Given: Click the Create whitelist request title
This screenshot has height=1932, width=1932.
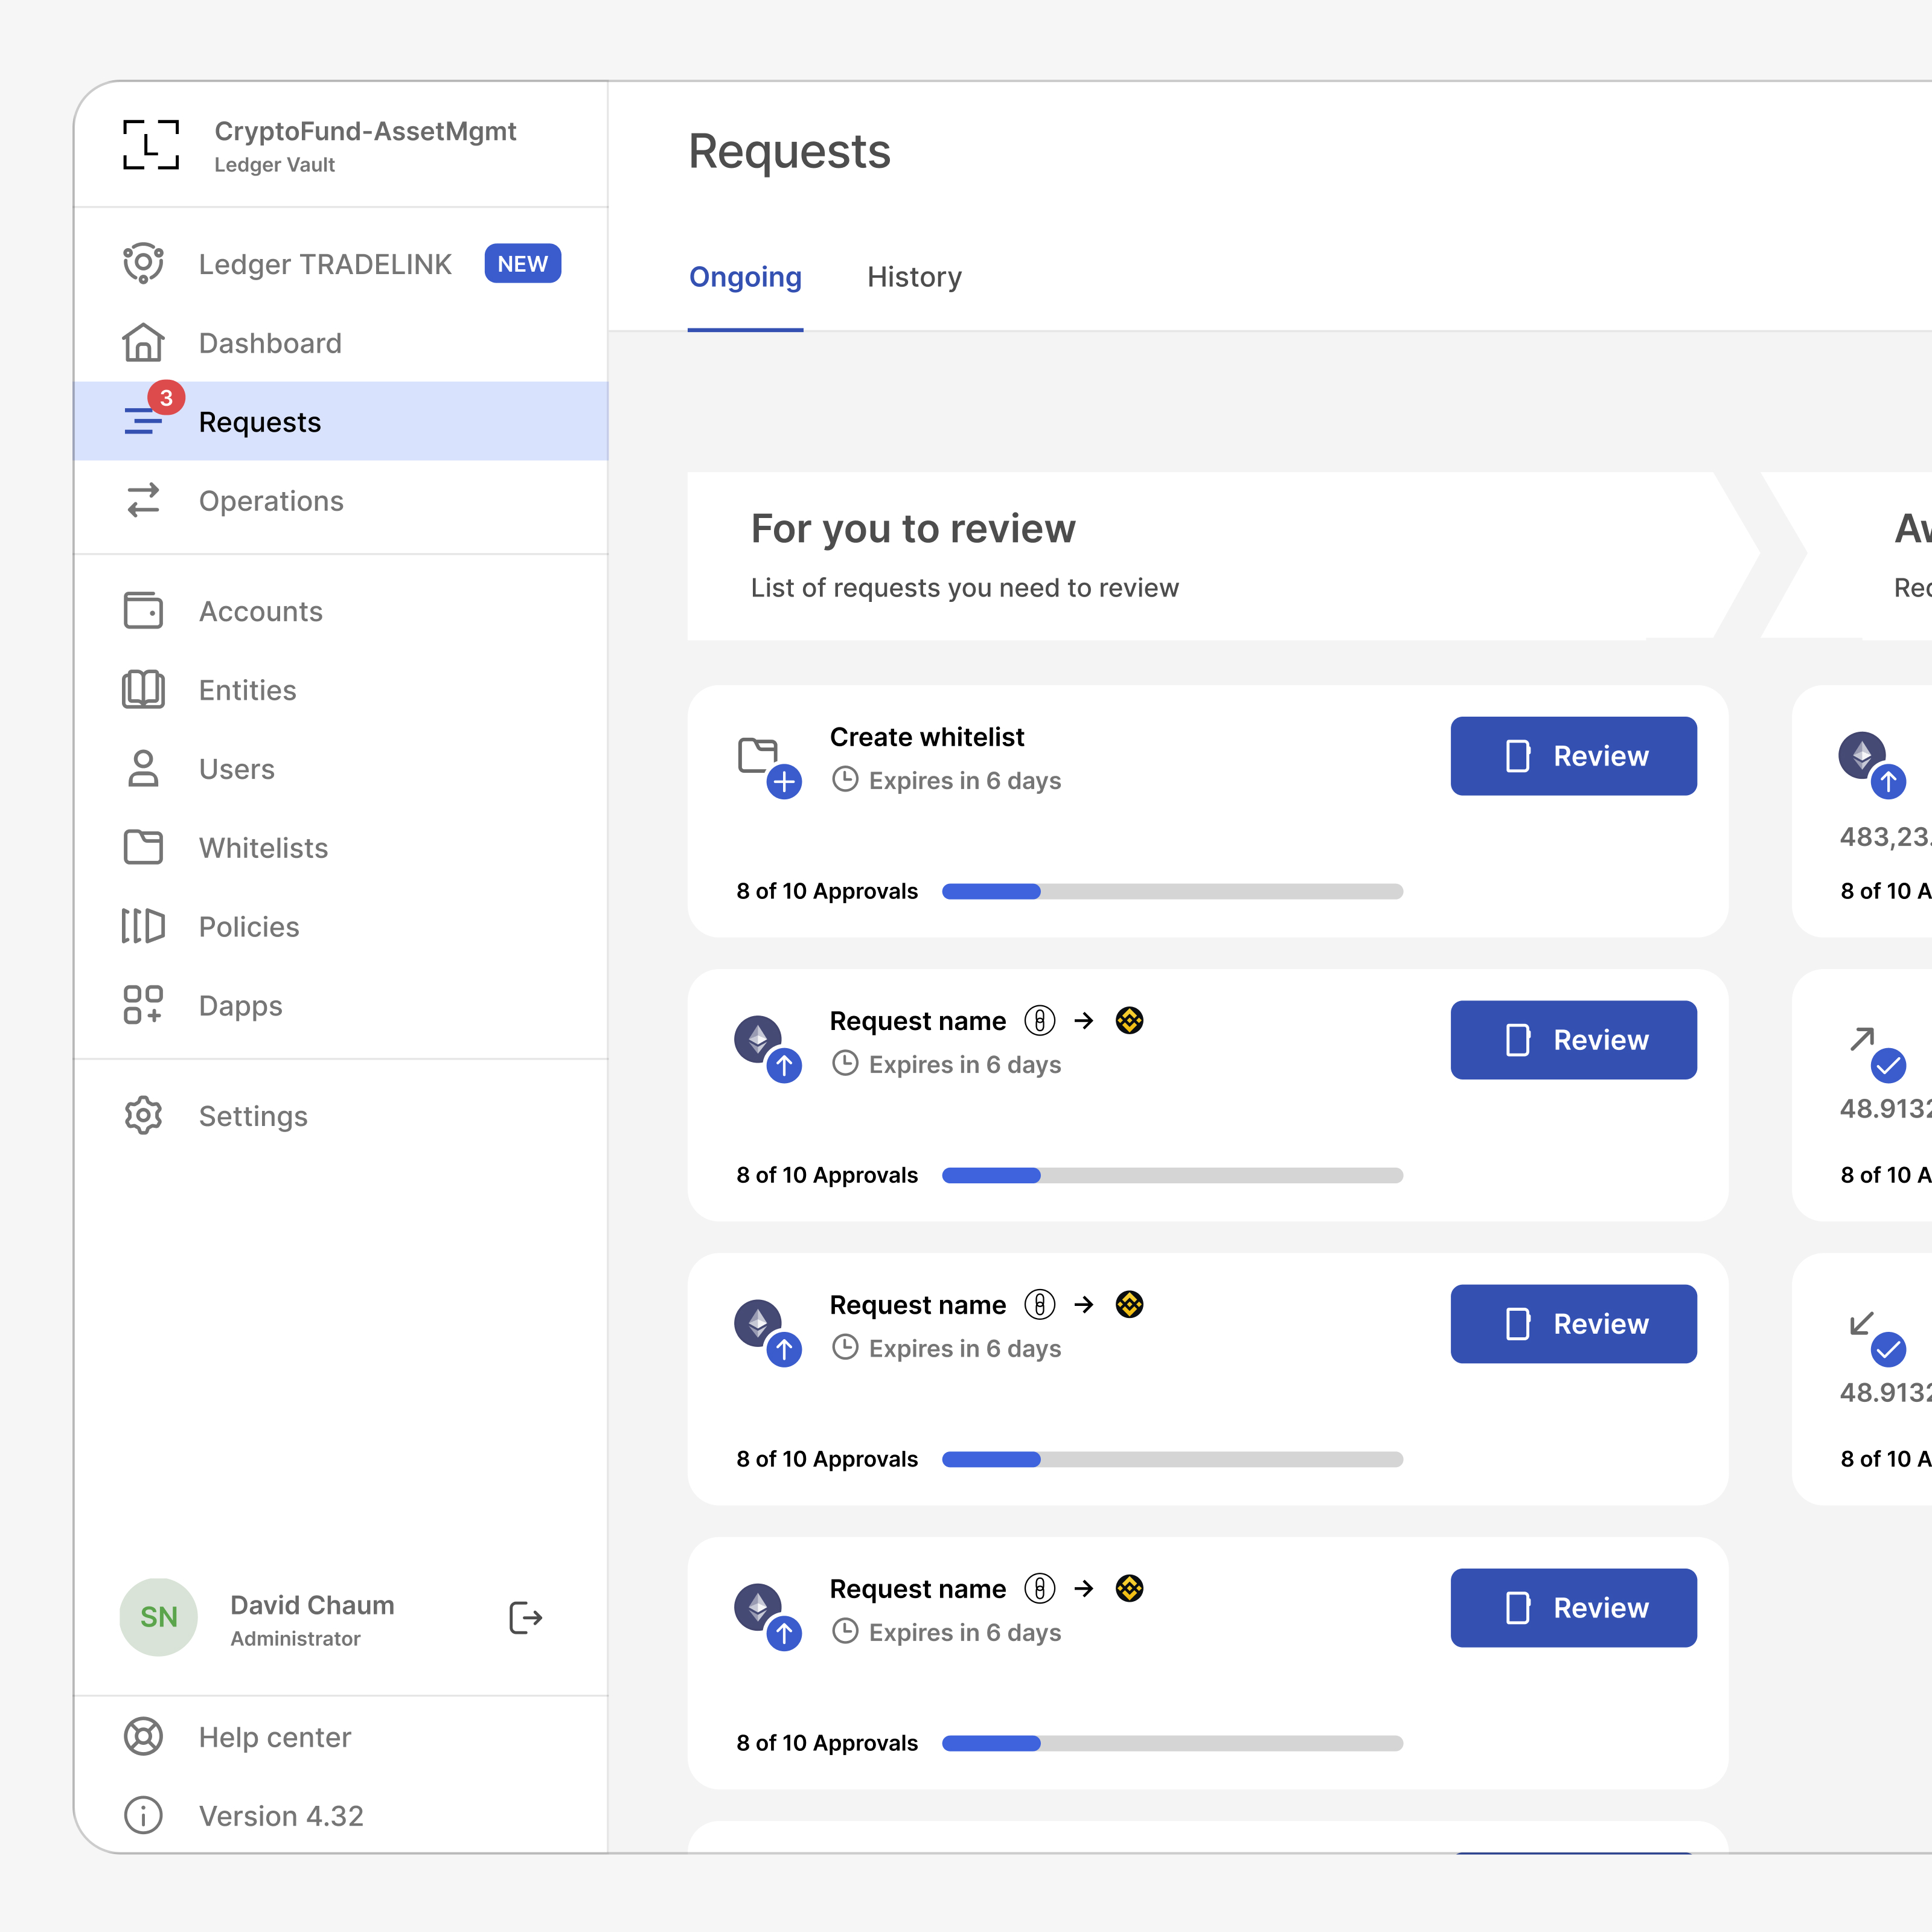Looking at the screenshot, I should click(926, 737).
